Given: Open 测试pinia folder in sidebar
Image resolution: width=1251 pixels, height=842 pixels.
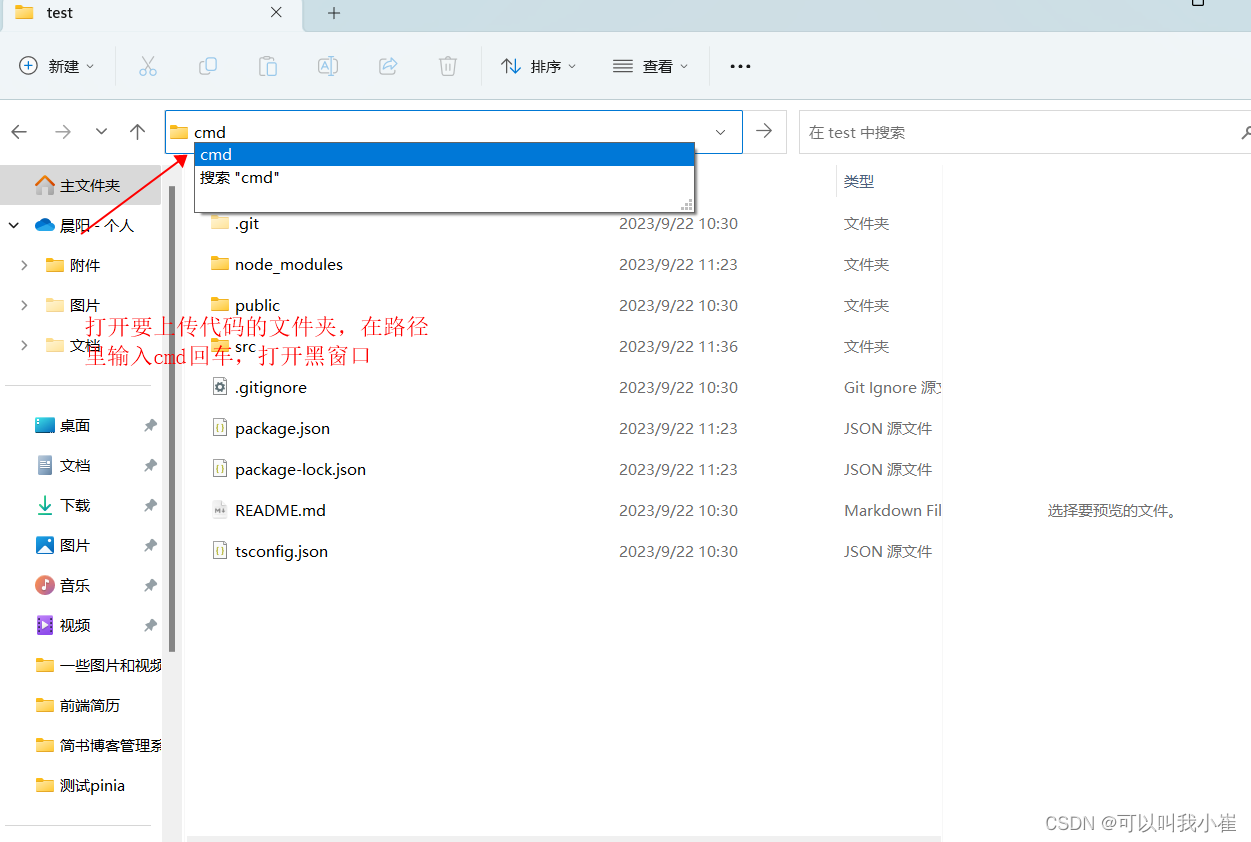Looking at the screenshot, I should 82,785.
